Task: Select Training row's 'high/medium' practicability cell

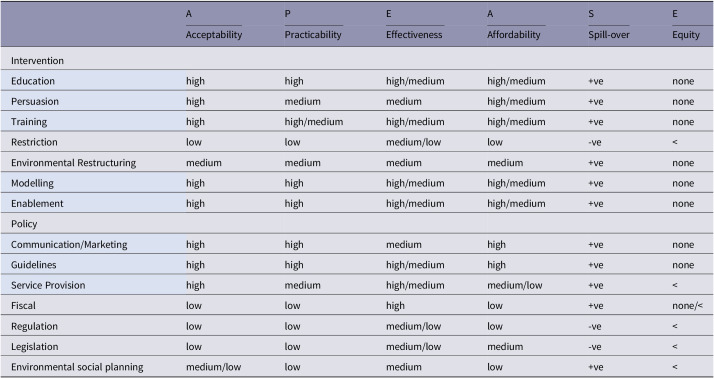Action: pos(314,122)
